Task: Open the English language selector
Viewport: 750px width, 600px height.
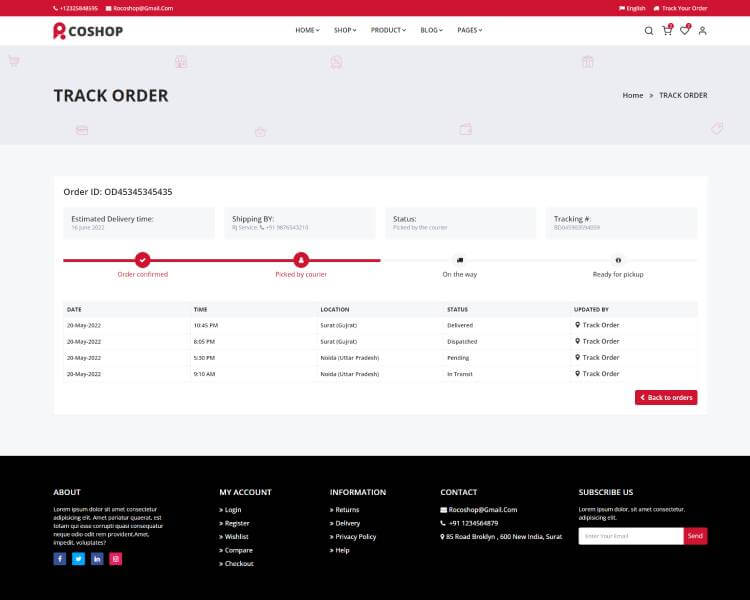Action: (x=632, y=8)
